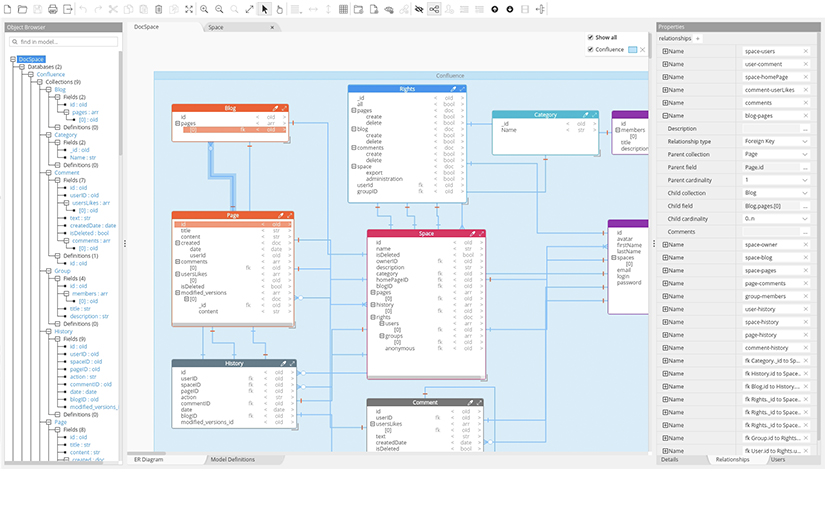Open the Parent field ellipsis button

pos(805,167)
